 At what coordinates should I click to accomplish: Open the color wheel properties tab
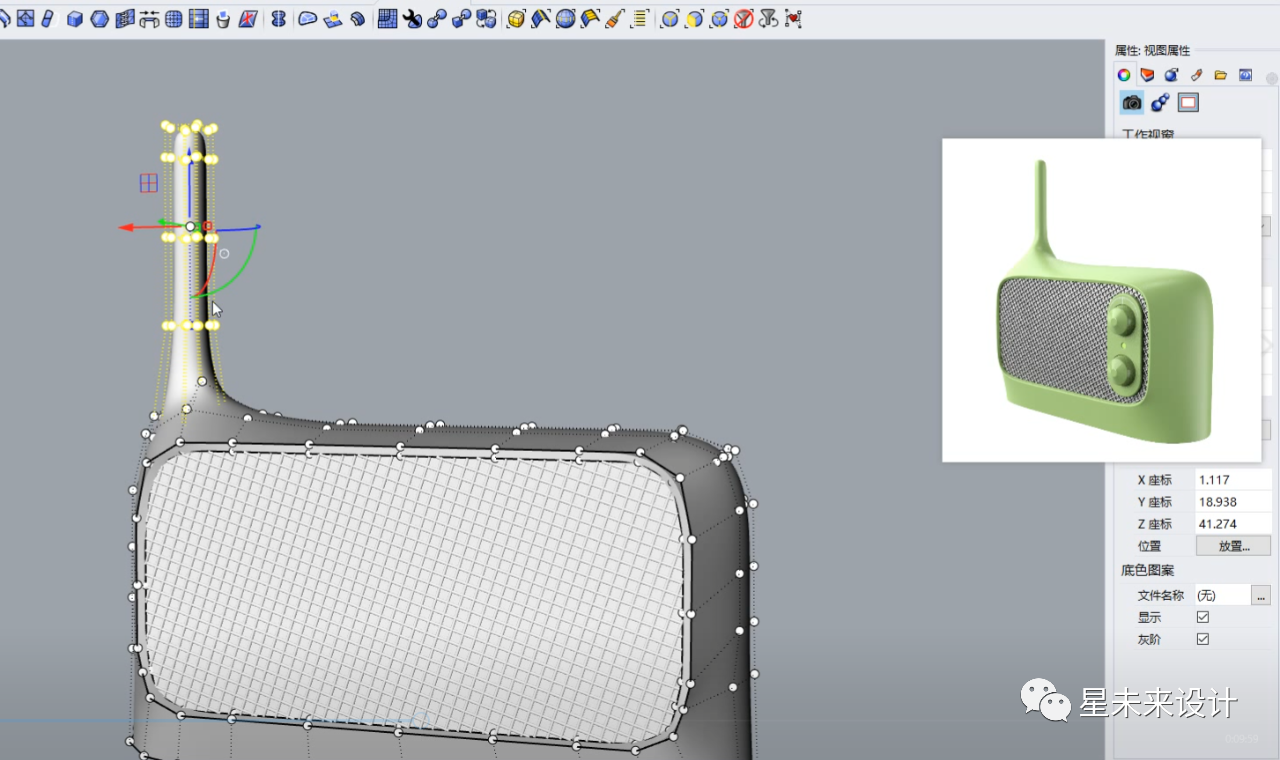pyautogui.click(x=1124, y=75)
